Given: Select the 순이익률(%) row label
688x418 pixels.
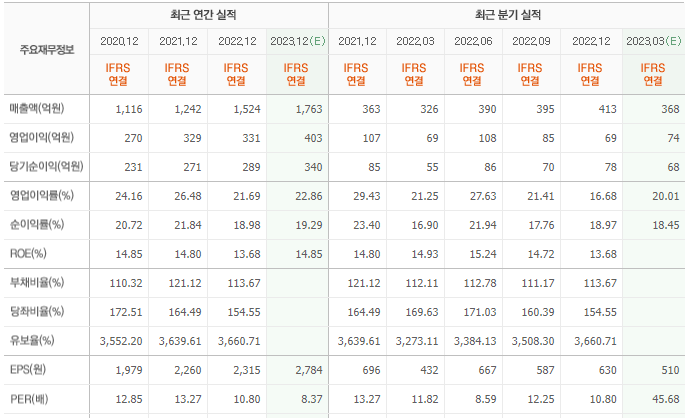Looking at the screenshot, I should click(37, 224).
